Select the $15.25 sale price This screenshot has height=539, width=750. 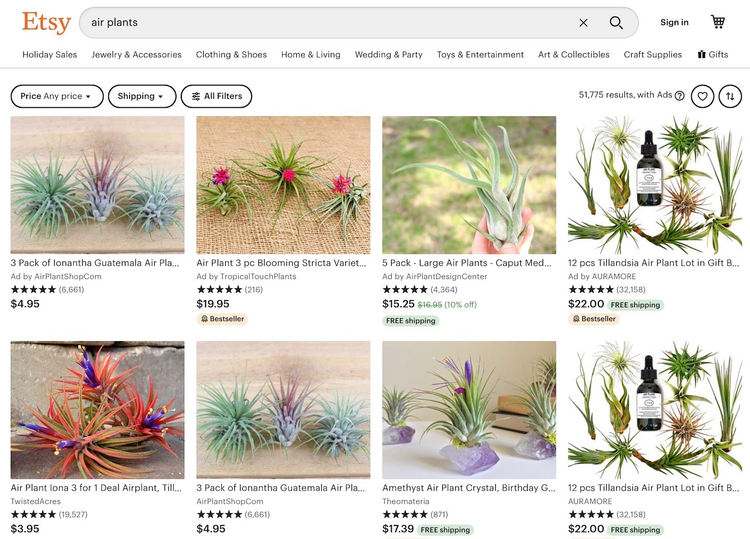coord(398,304)
